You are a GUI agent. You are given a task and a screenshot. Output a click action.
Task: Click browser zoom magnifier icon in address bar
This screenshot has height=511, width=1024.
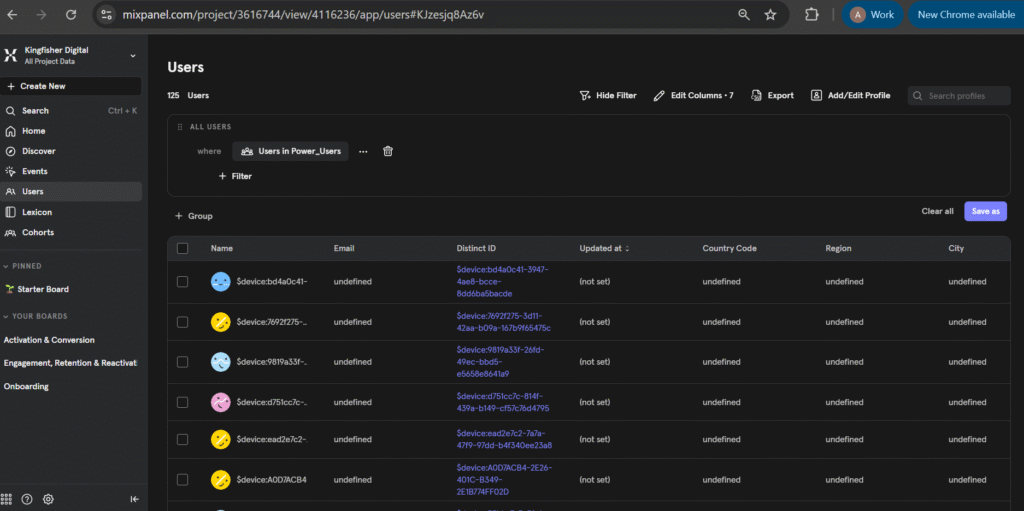click(x=744, y=14)
